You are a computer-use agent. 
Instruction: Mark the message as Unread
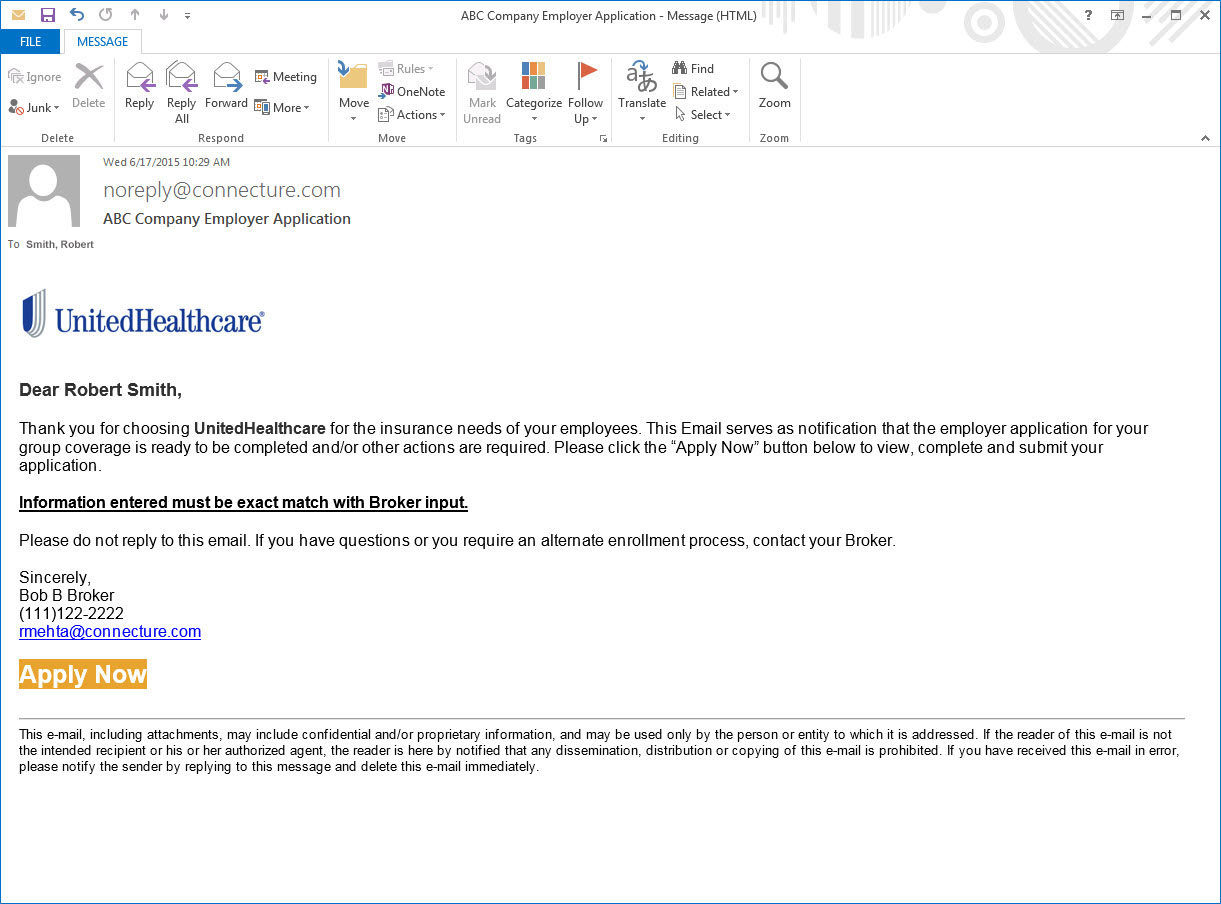(x=482, y=92)
